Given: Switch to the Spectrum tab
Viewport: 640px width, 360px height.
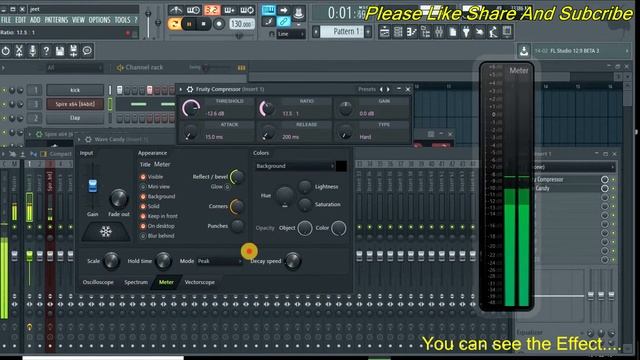Looking at the screenshot, I should click(136, 282).
